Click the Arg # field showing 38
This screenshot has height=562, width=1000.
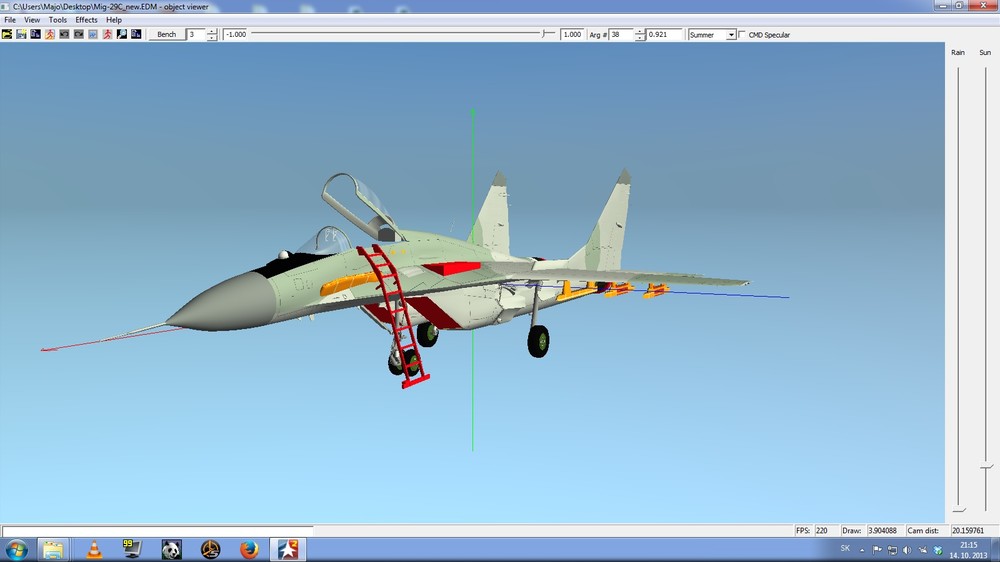pyautogui.click(x=621, y=34)
